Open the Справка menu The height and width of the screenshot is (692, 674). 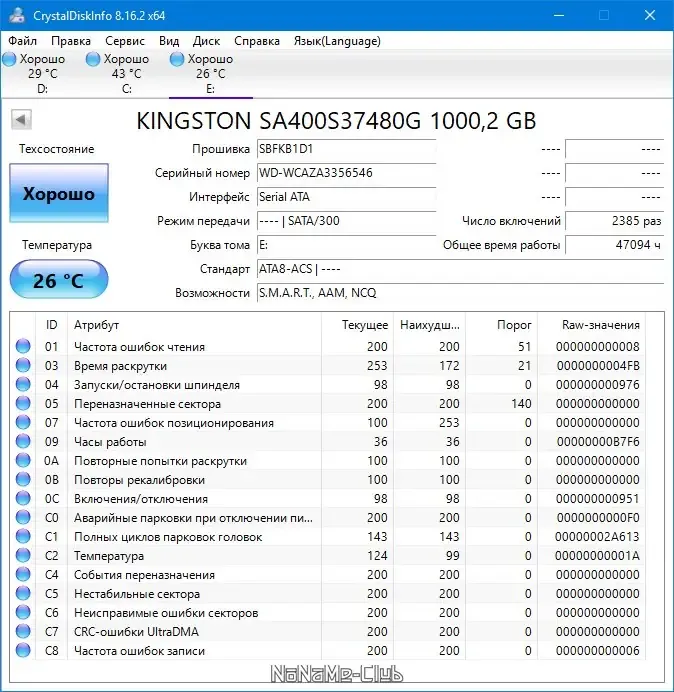pos(257,41)
